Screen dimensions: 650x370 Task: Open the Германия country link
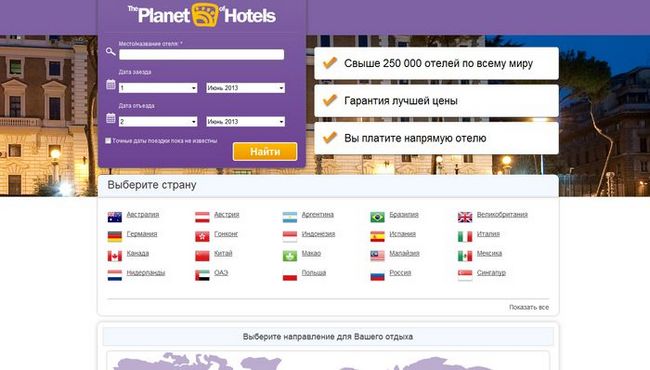click(142, 234)
